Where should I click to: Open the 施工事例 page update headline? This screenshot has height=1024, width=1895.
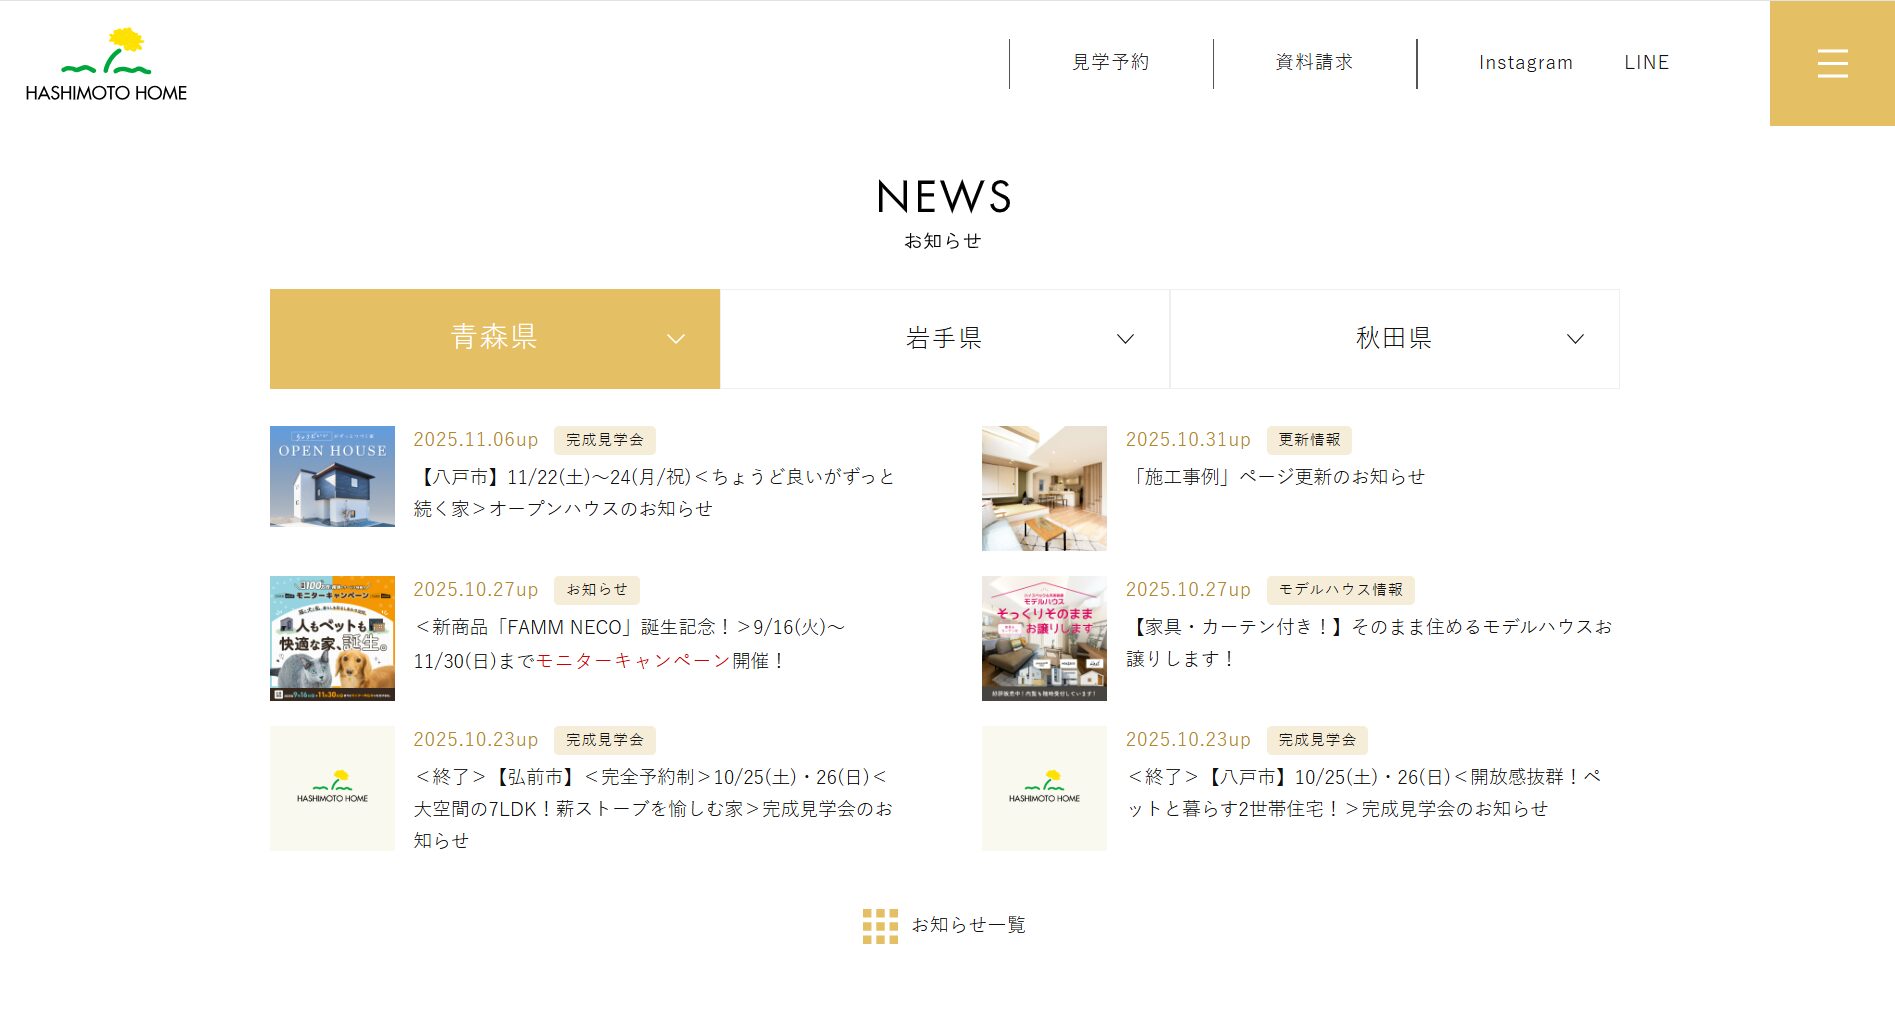click(1275, 477)
